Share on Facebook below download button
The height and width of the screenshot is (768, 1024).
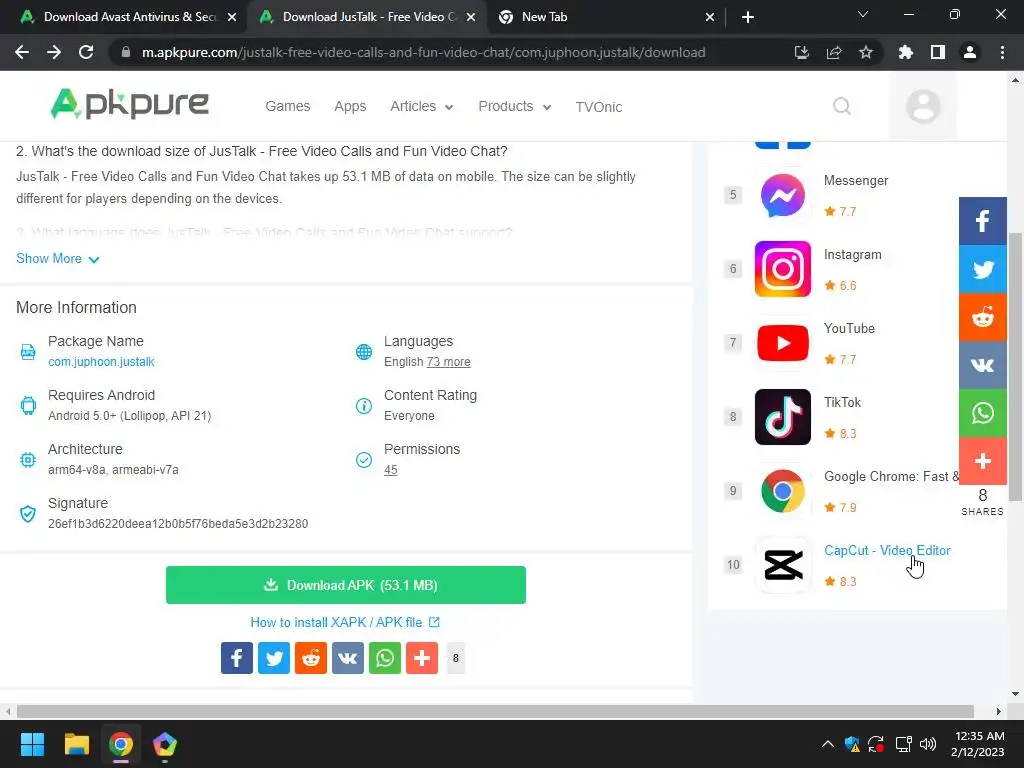point(236,658)
